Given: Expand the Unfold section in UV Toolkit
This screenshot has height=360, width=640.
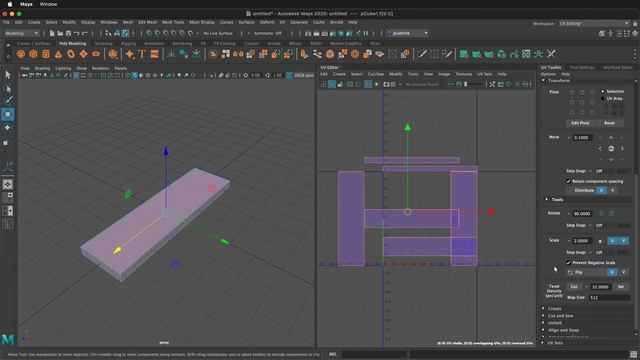Looking at the screenshot, I should [x=543, y=323].
